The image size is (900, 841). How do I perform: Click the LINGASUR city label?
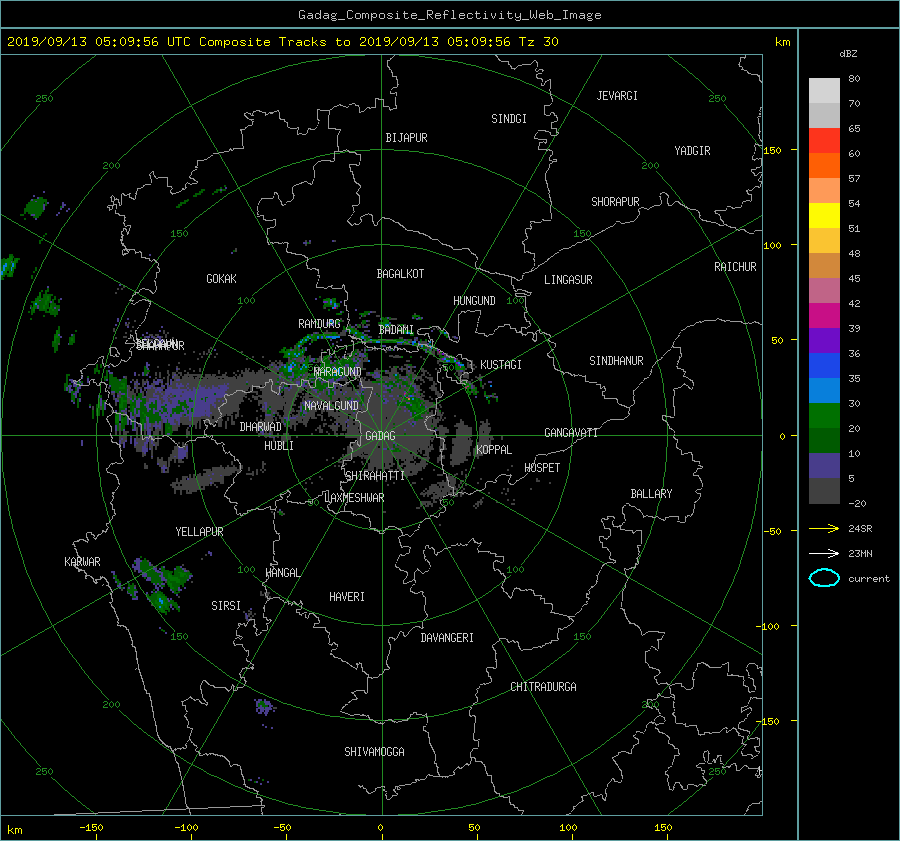[568, 280]
